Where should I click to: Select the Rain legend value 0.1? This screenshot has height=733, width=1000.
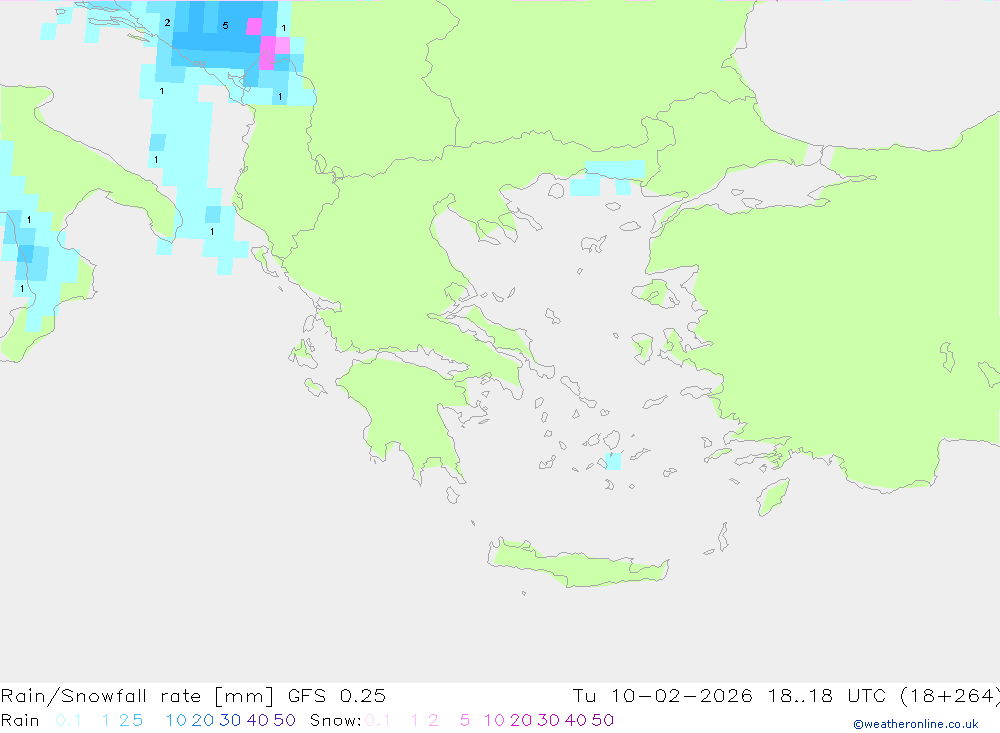pos(68,720)
